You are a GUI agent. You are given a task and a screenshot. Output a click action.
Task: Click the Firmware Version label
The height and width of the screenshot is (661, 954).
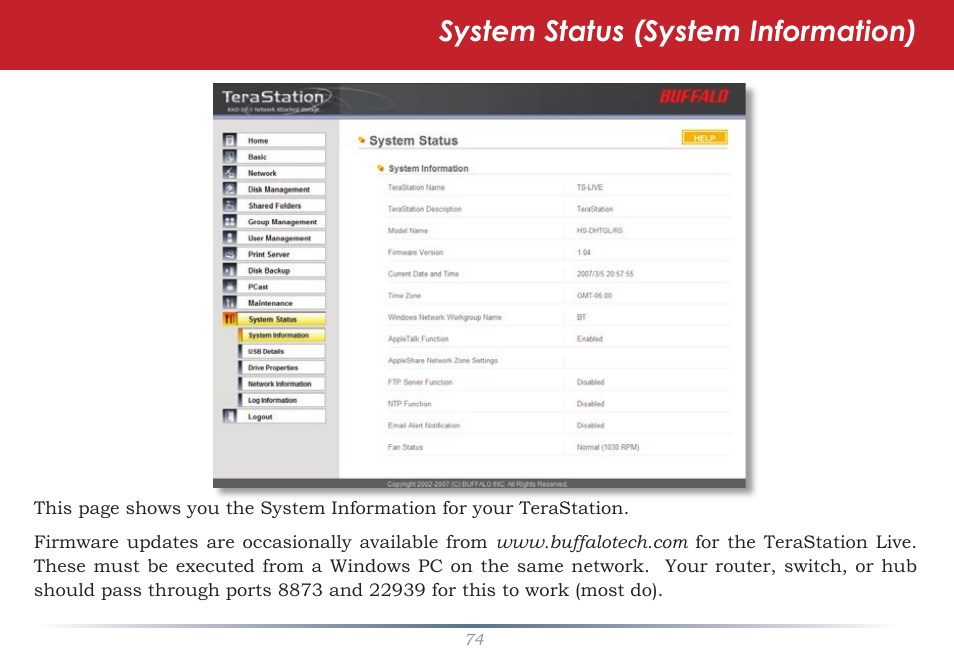[x=415, y=252]
